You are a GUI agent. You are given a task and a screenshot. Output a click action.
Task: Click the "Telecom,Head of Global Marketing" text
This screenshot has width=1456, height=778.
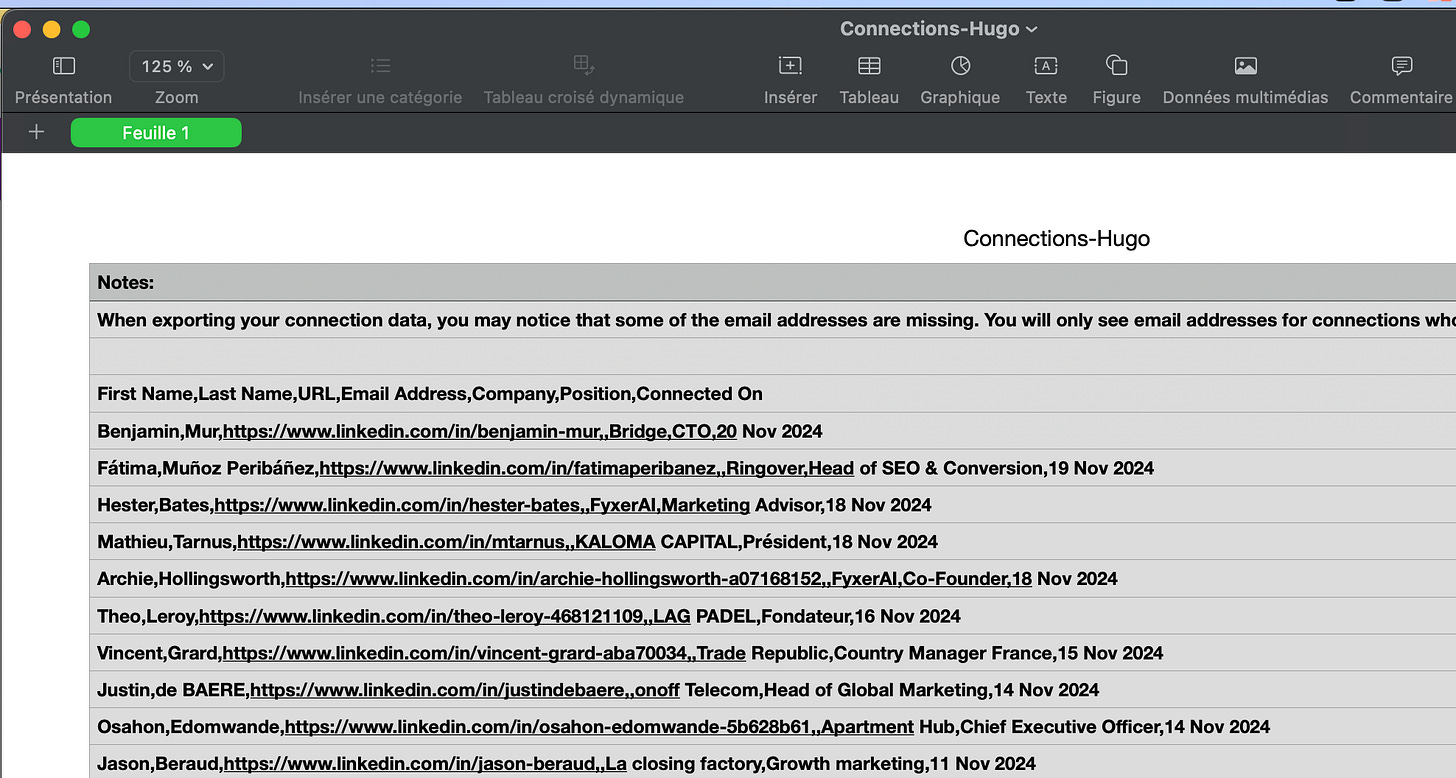pos(837,691)
